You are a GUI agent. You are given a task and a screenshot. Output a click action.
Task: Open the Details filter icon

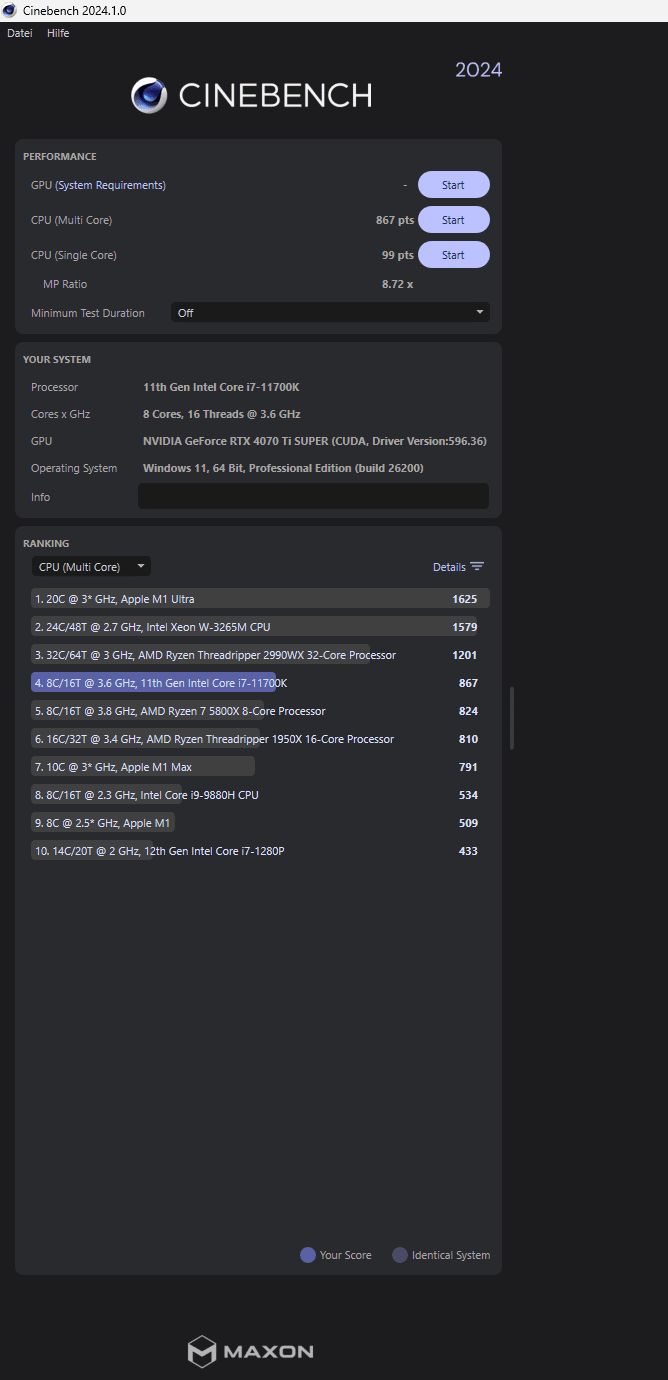pyautogui.click(x=477, y=567)
